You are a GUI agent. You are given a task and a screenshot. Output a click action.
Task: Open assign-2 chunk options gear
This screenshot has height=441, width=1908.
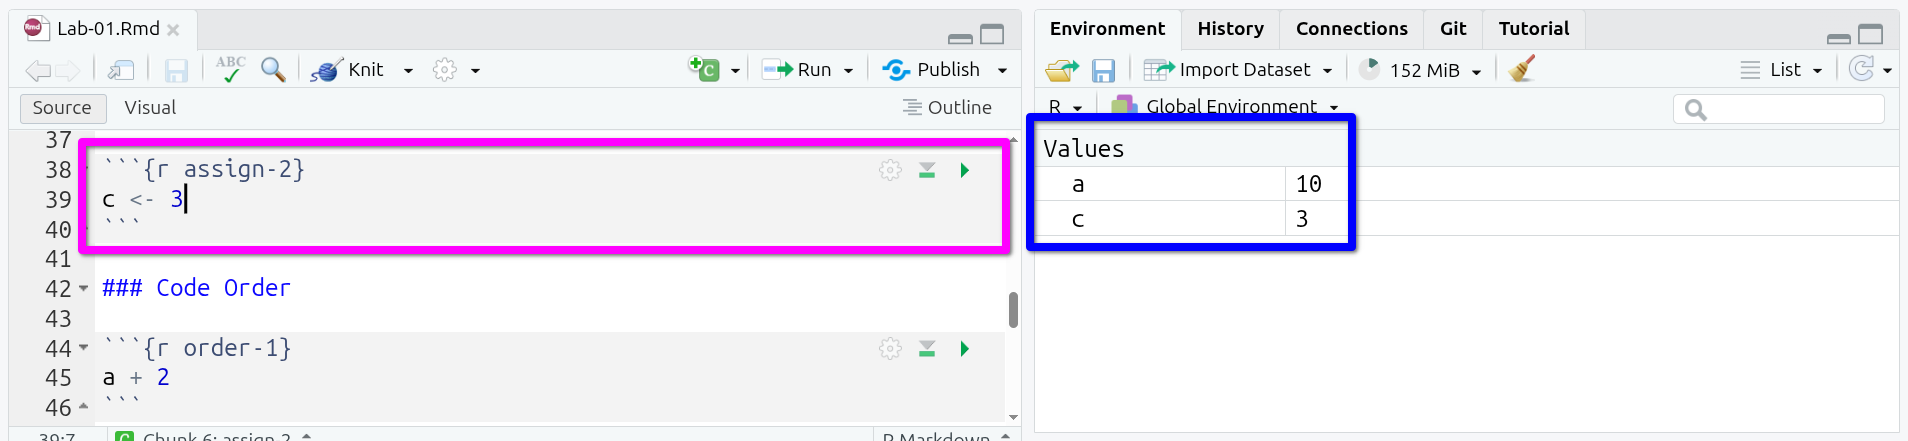pyautogui.click(x=889, y=170)
